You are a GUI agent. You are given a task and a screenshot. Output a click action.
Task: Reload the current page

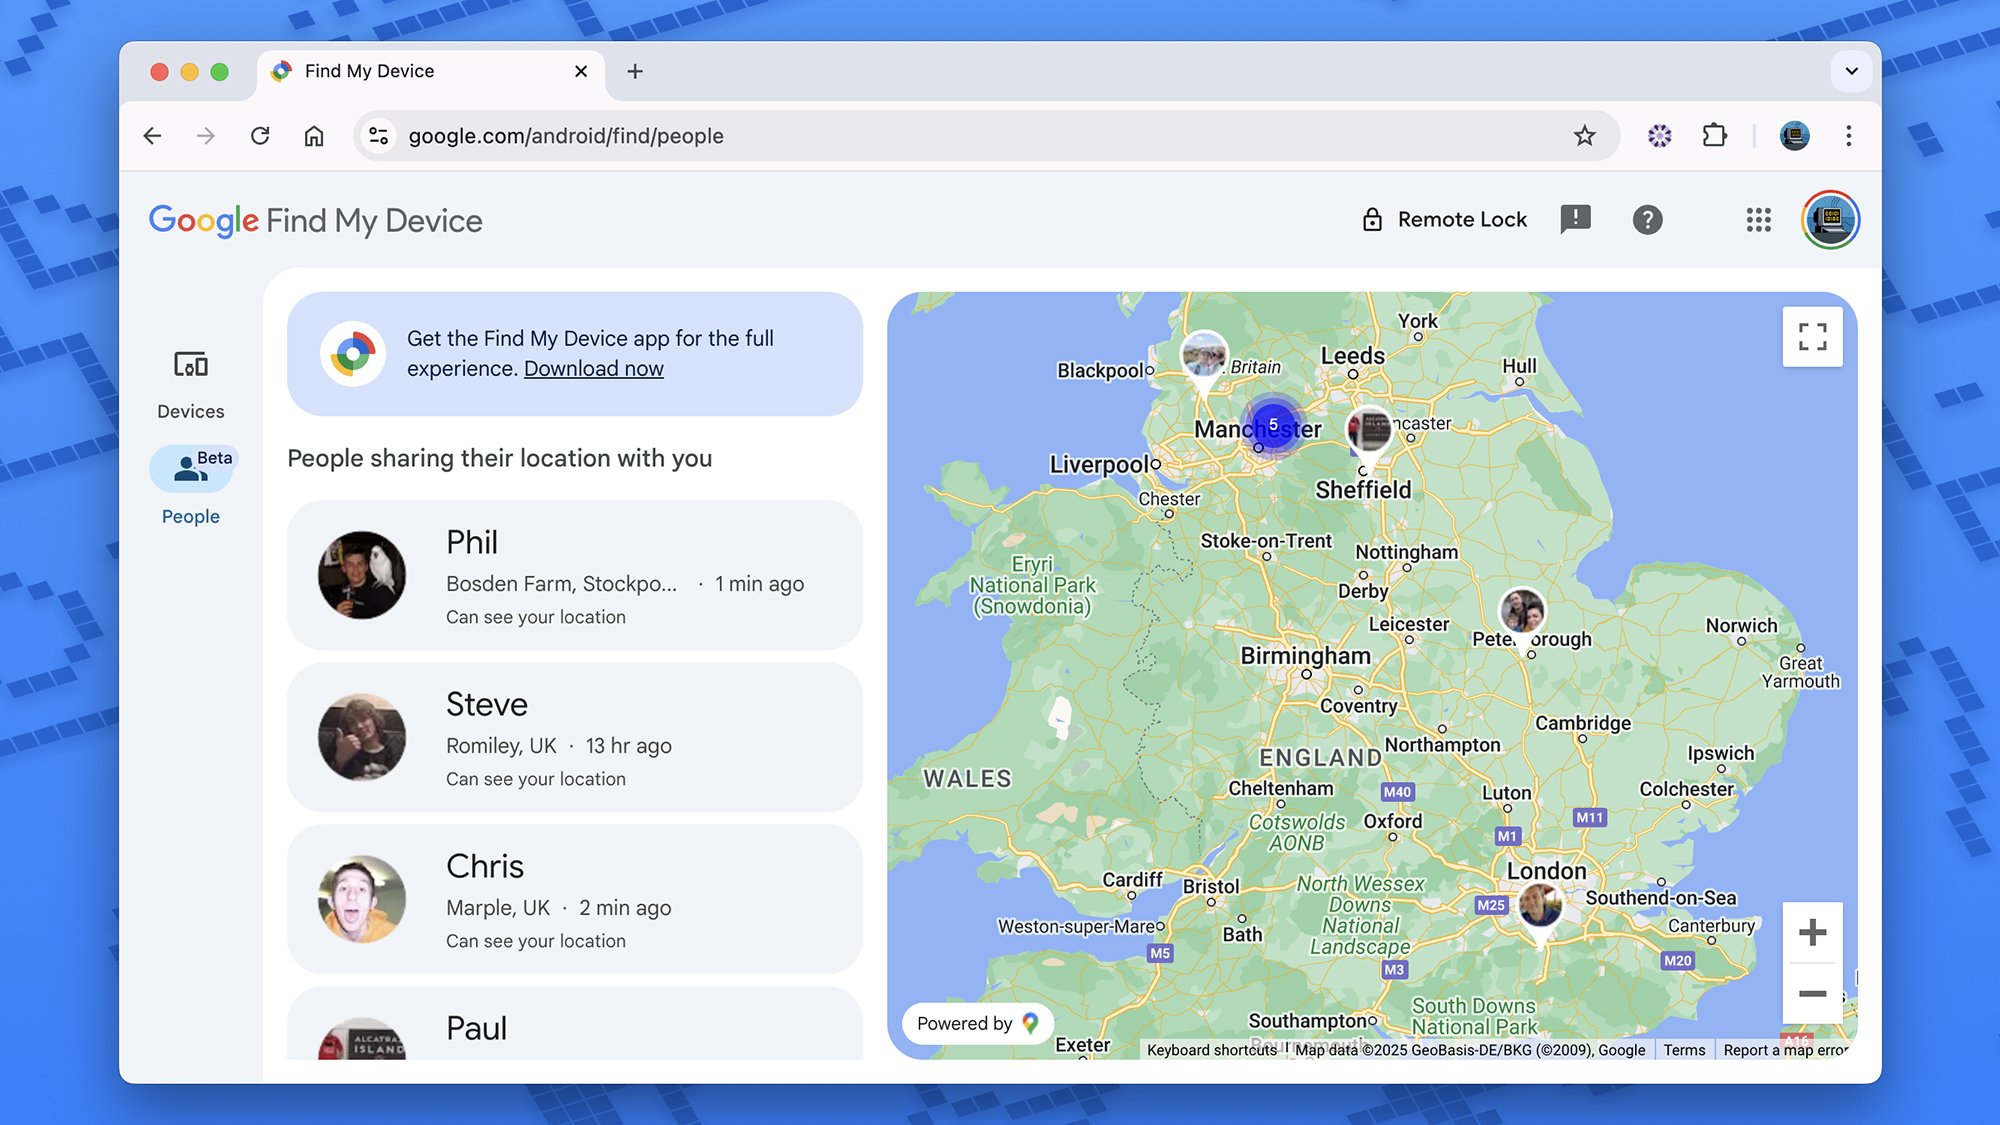click(x=260, y=135)
